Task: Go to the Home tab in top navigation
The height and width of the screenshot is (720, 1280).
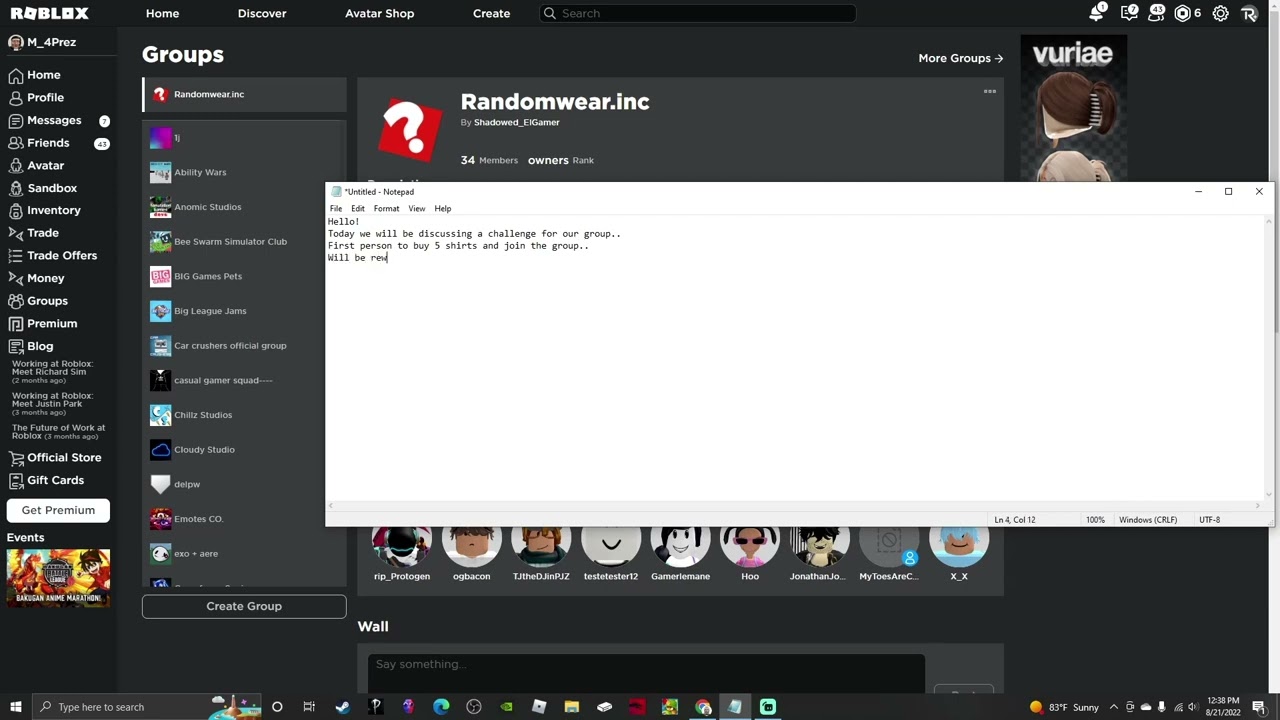Action: pyautogui.click(x=162, y=13)
